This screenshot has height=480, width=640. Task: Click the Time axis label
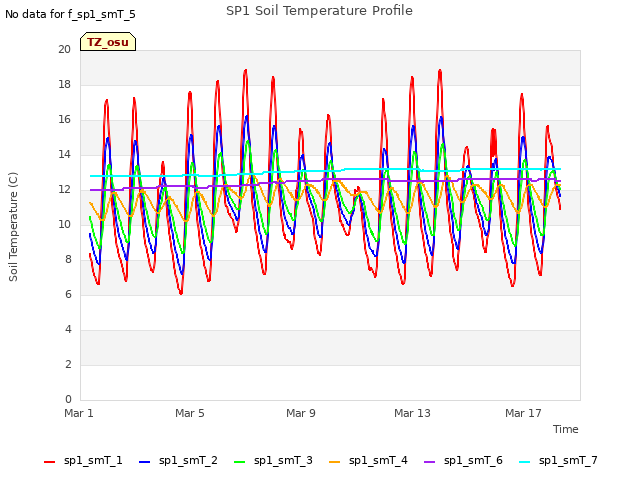[x=565, y=429]
